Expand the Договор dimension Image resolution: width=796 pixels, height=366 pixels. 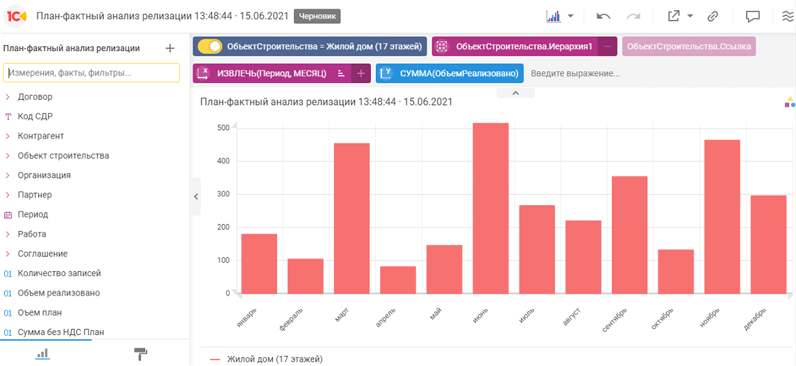[8, 96]
